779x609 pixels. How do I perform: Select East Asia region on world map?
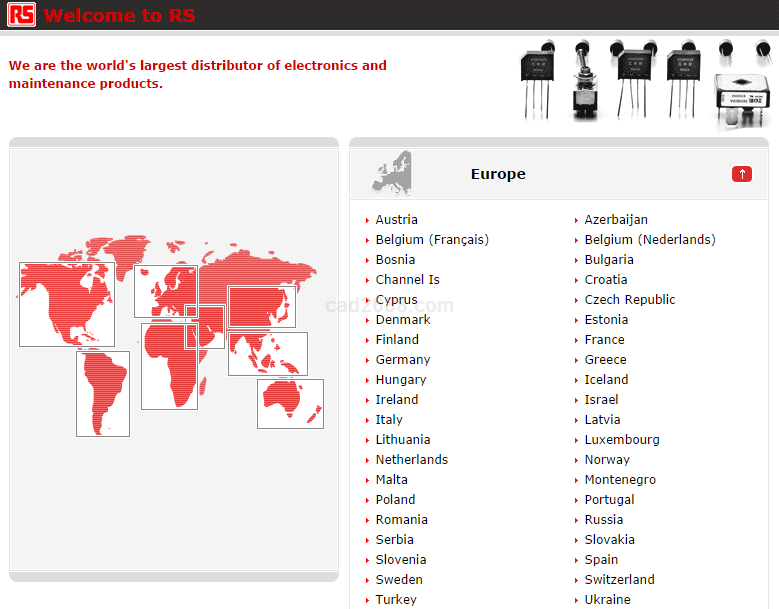click(262, 307)
